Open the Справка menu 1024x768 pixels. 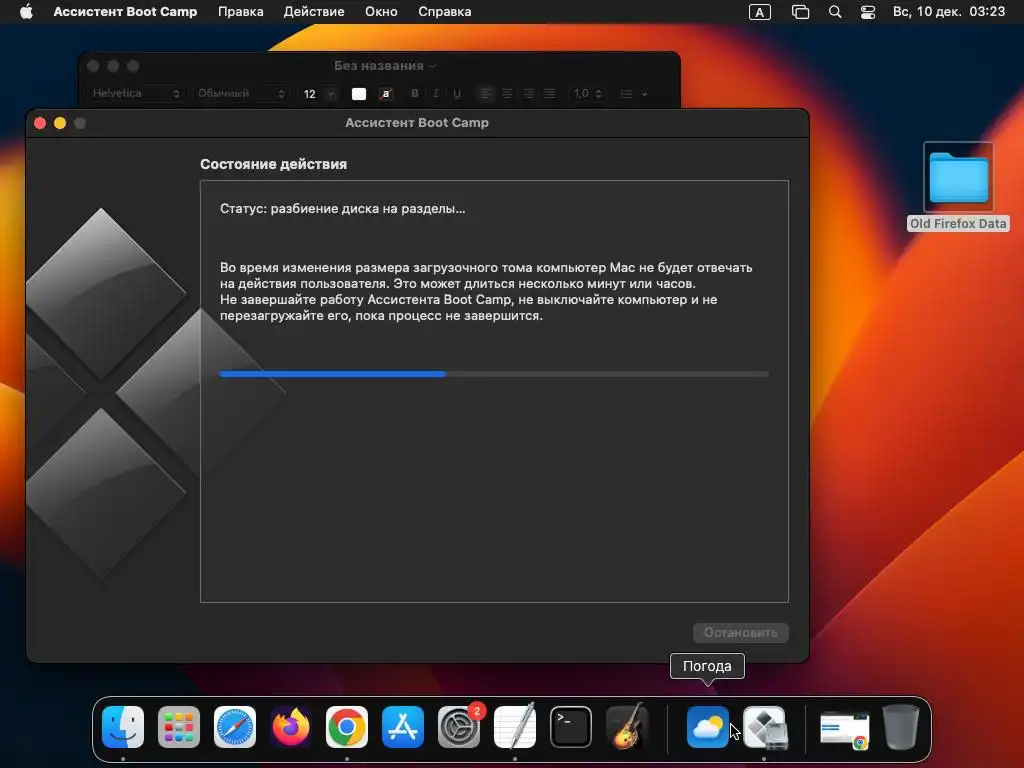click(445, 12)
